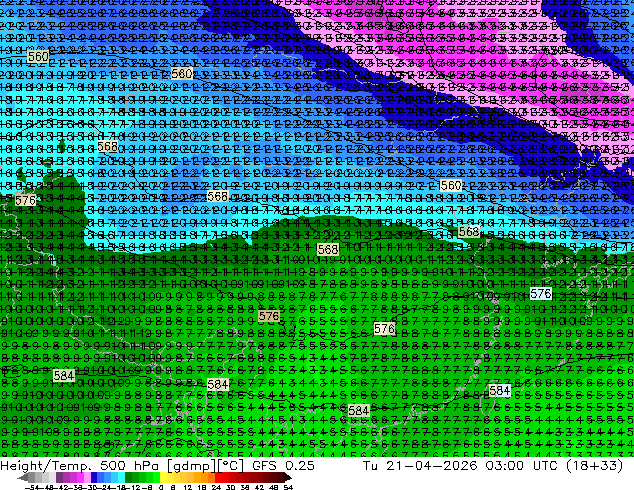Click the 576 contour label touching left map edge
Image resolution: width=634 pixels, height=490 pixels.
point(25,200)
